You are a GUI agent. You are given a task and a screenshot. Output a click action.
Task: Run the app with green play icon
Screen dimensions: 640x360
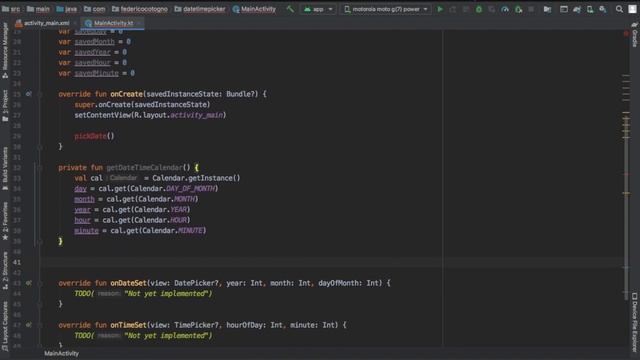[x=440, y=9]
